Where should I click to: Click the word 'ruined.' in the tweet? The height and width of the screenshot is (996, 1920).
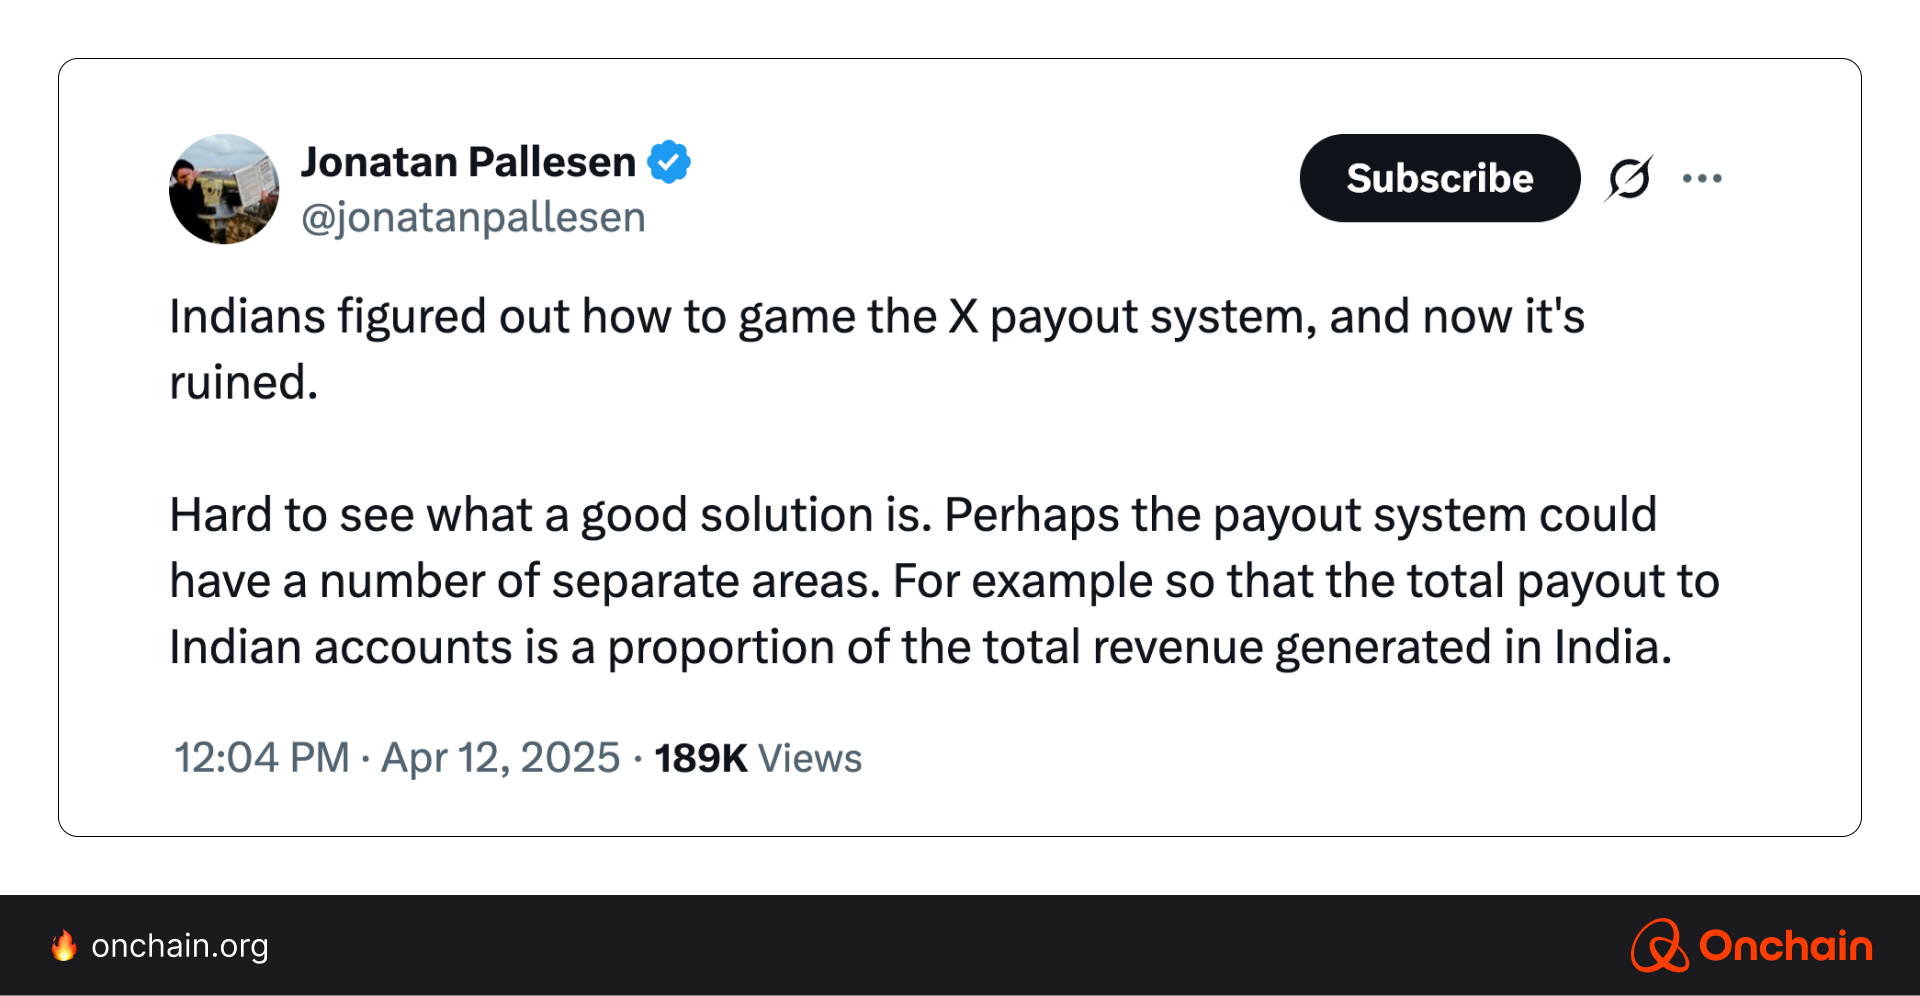point(244,383)
